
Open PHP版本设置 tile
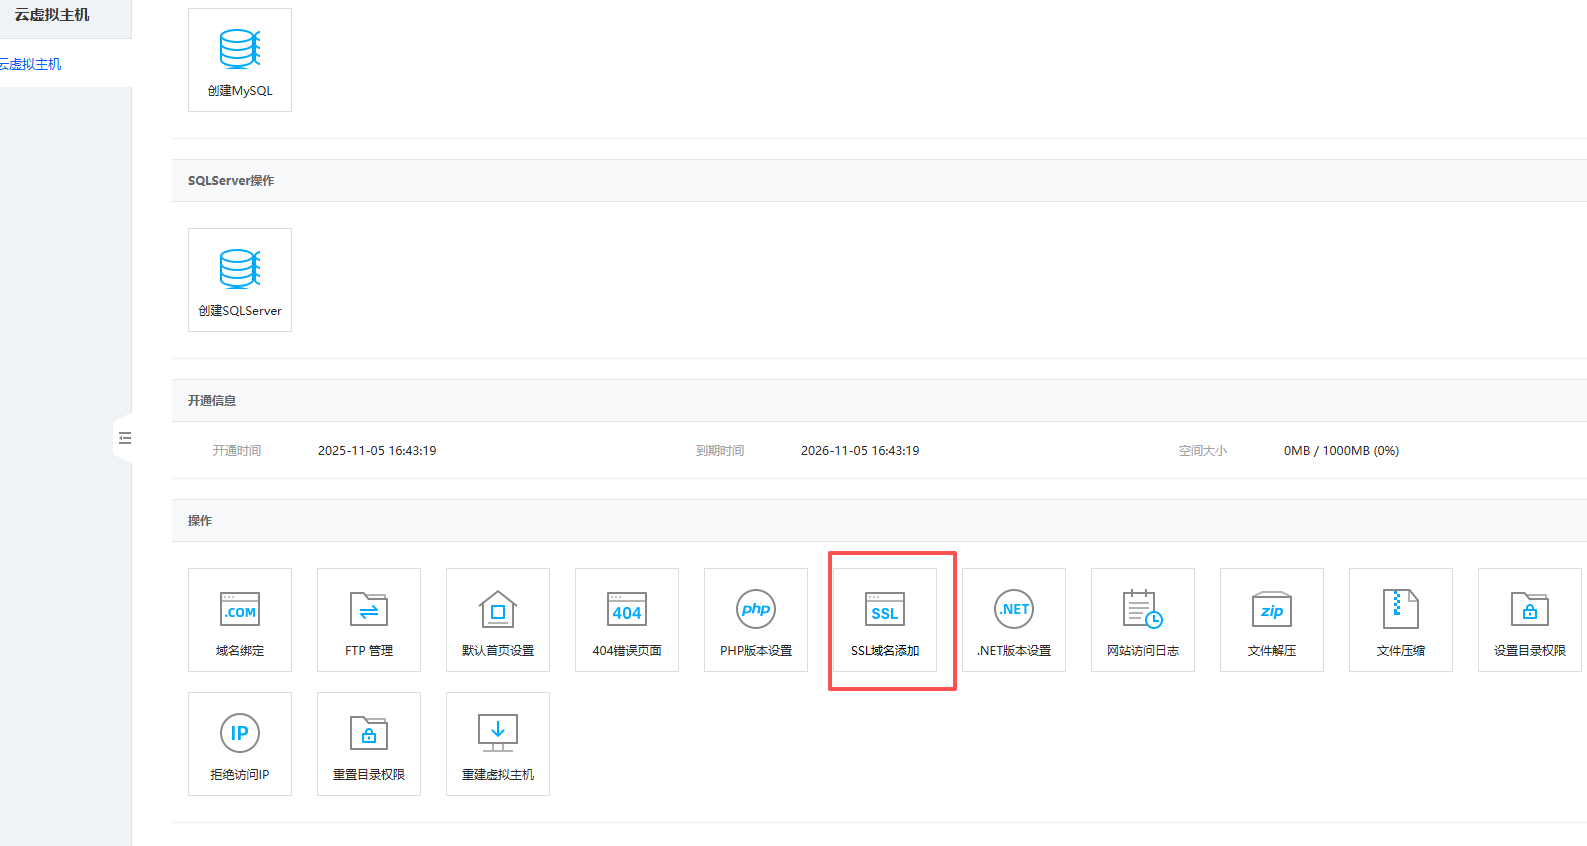[756, 620]
